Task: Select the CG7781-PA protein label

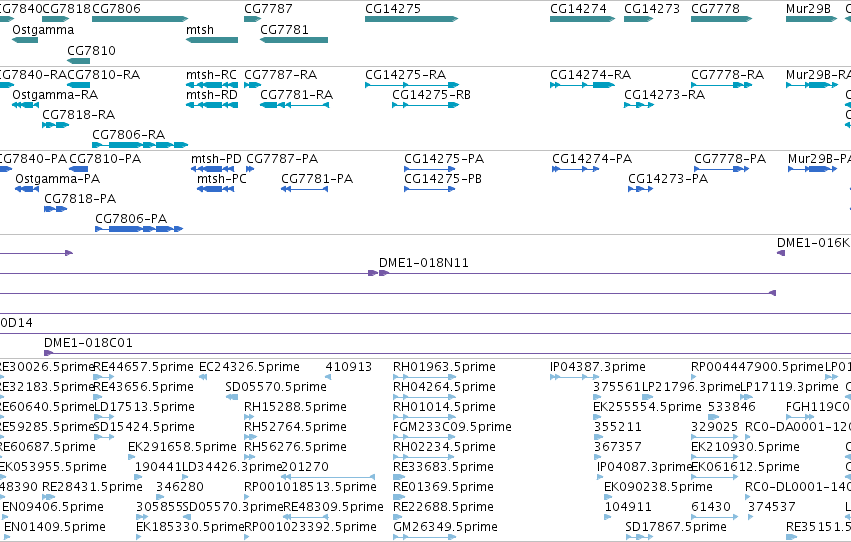Action: (317, 179)
